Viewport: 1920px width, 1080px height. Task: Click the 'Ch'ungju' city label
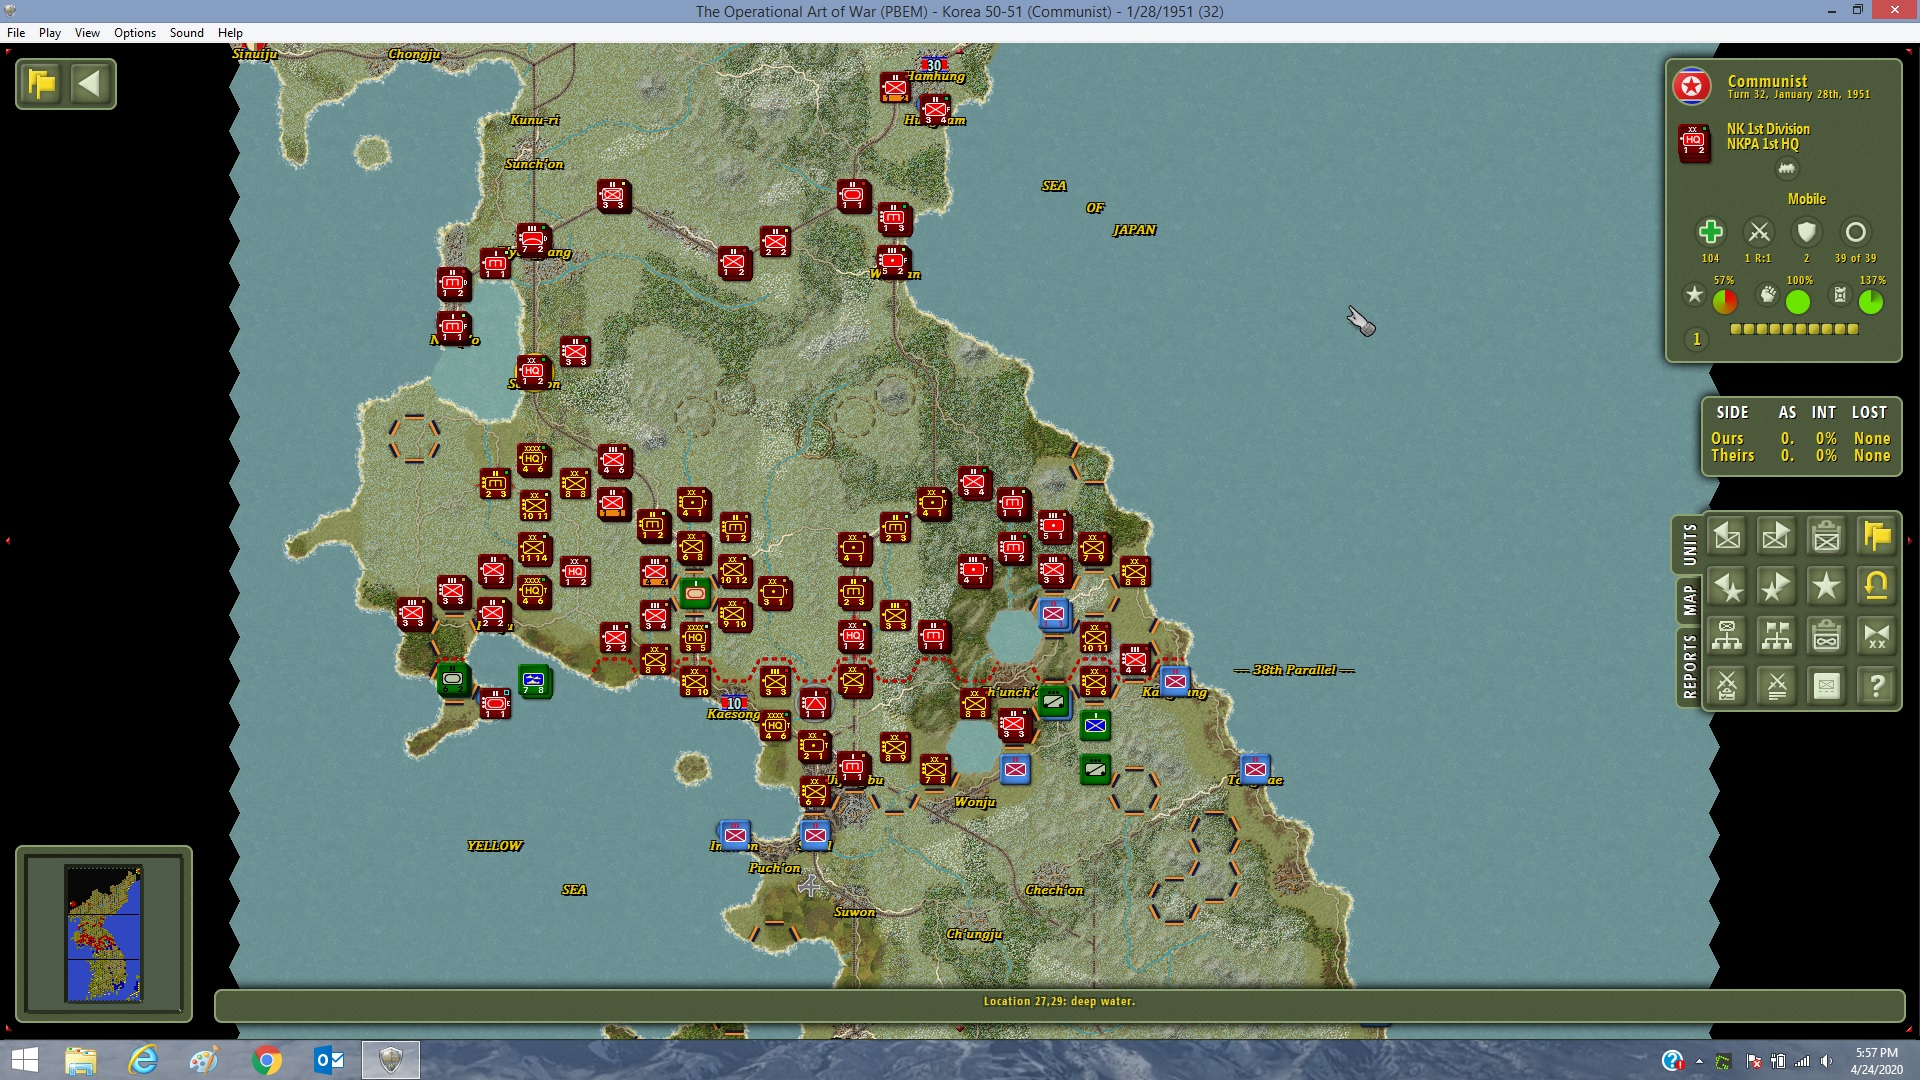(x=975, y=934)
